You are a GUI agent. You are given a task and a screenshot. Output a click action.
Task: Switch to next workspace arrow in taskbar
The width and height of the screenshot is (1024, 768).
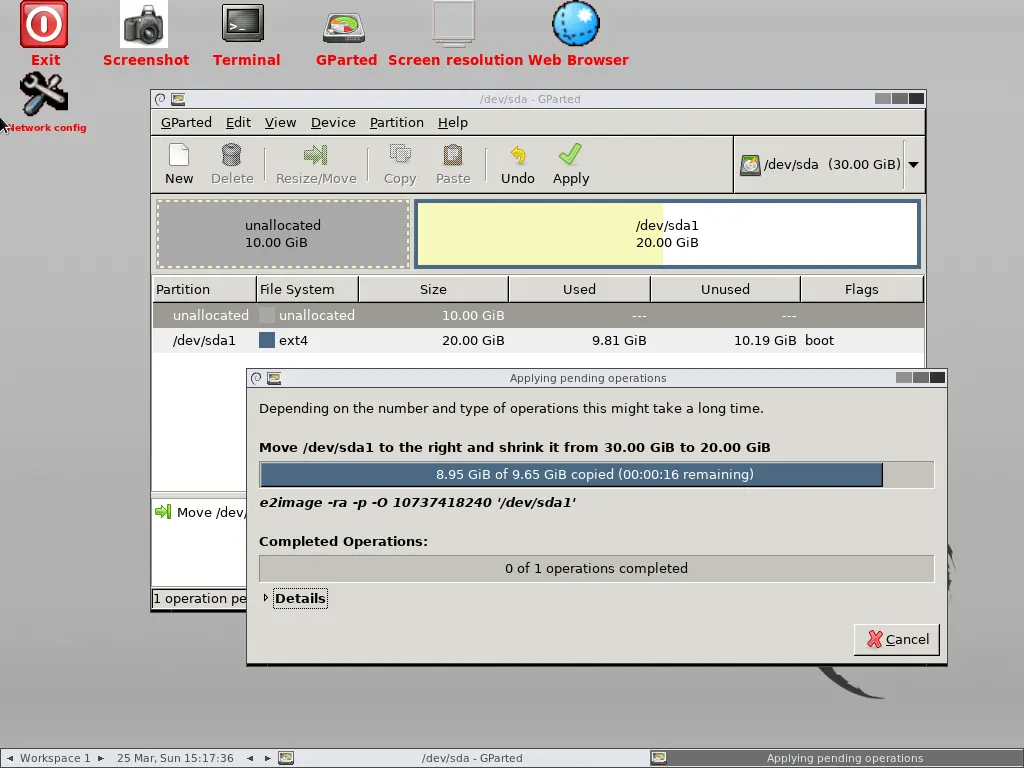coord(101,758)
